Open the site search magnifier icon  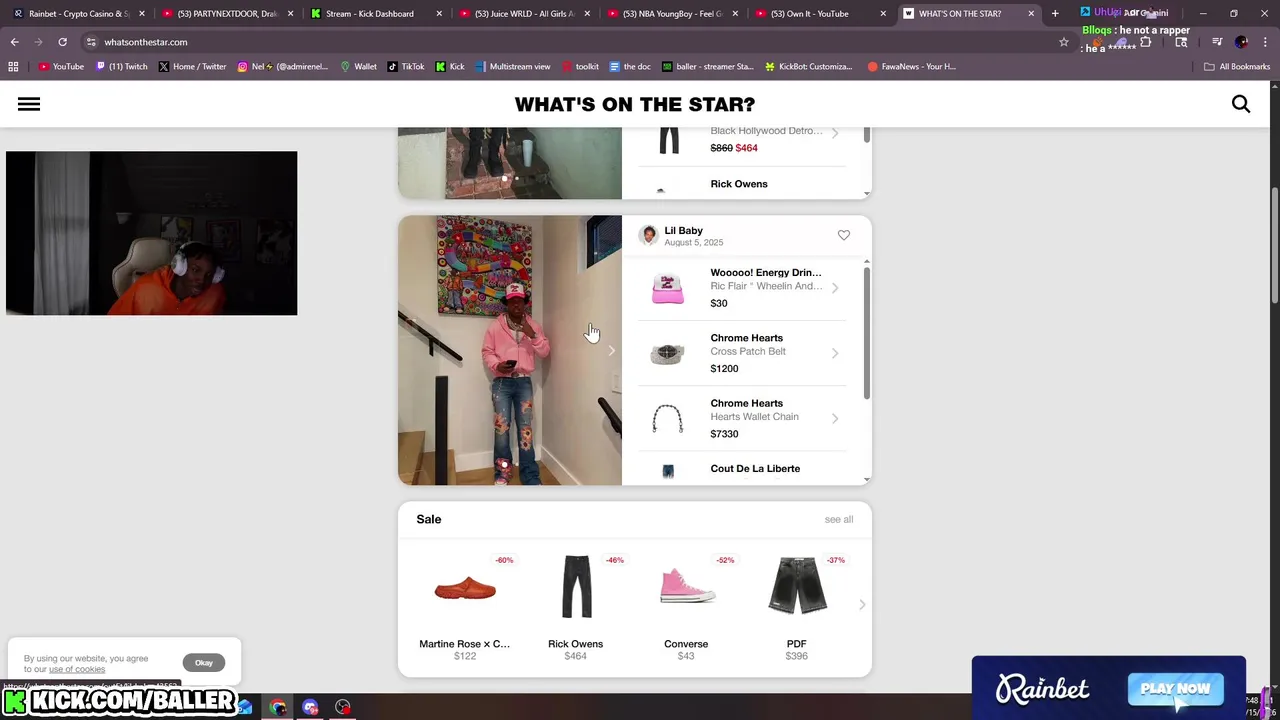(x=1241, y=104)
